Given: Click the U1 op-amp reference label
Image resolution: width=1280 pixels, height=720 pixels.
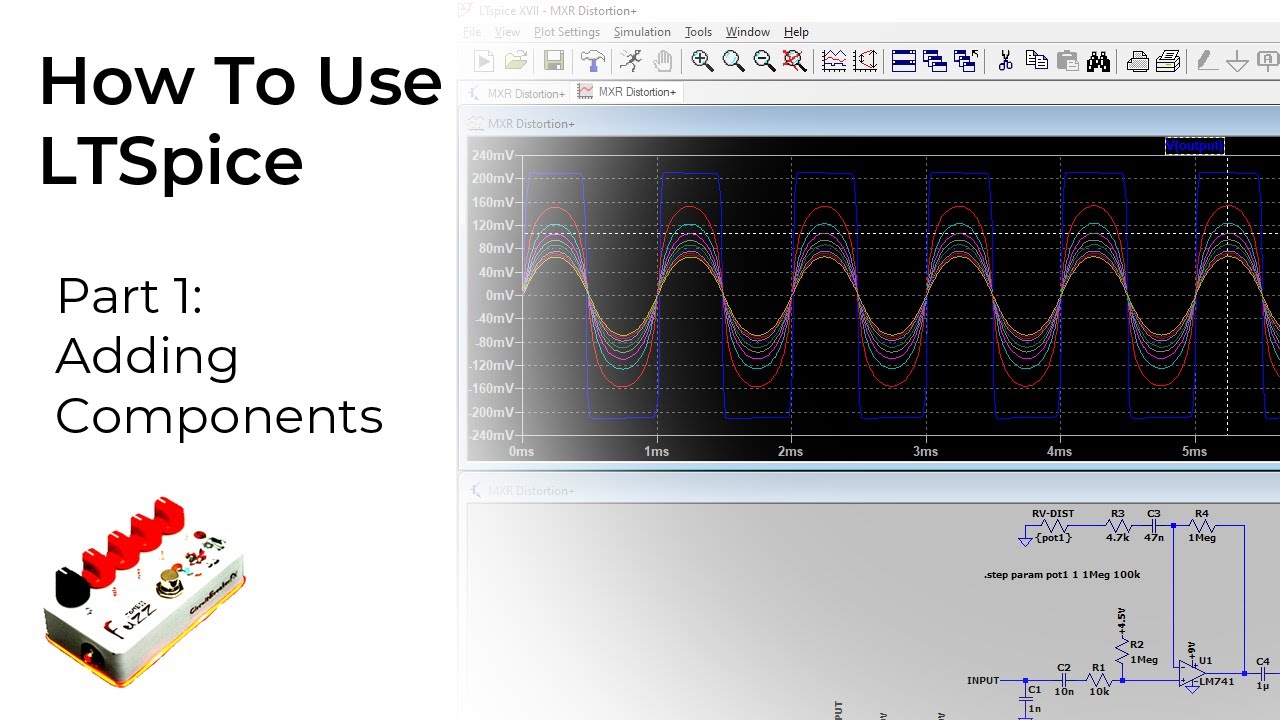Looking at the screenshot, I should (x=1205, y=661).
